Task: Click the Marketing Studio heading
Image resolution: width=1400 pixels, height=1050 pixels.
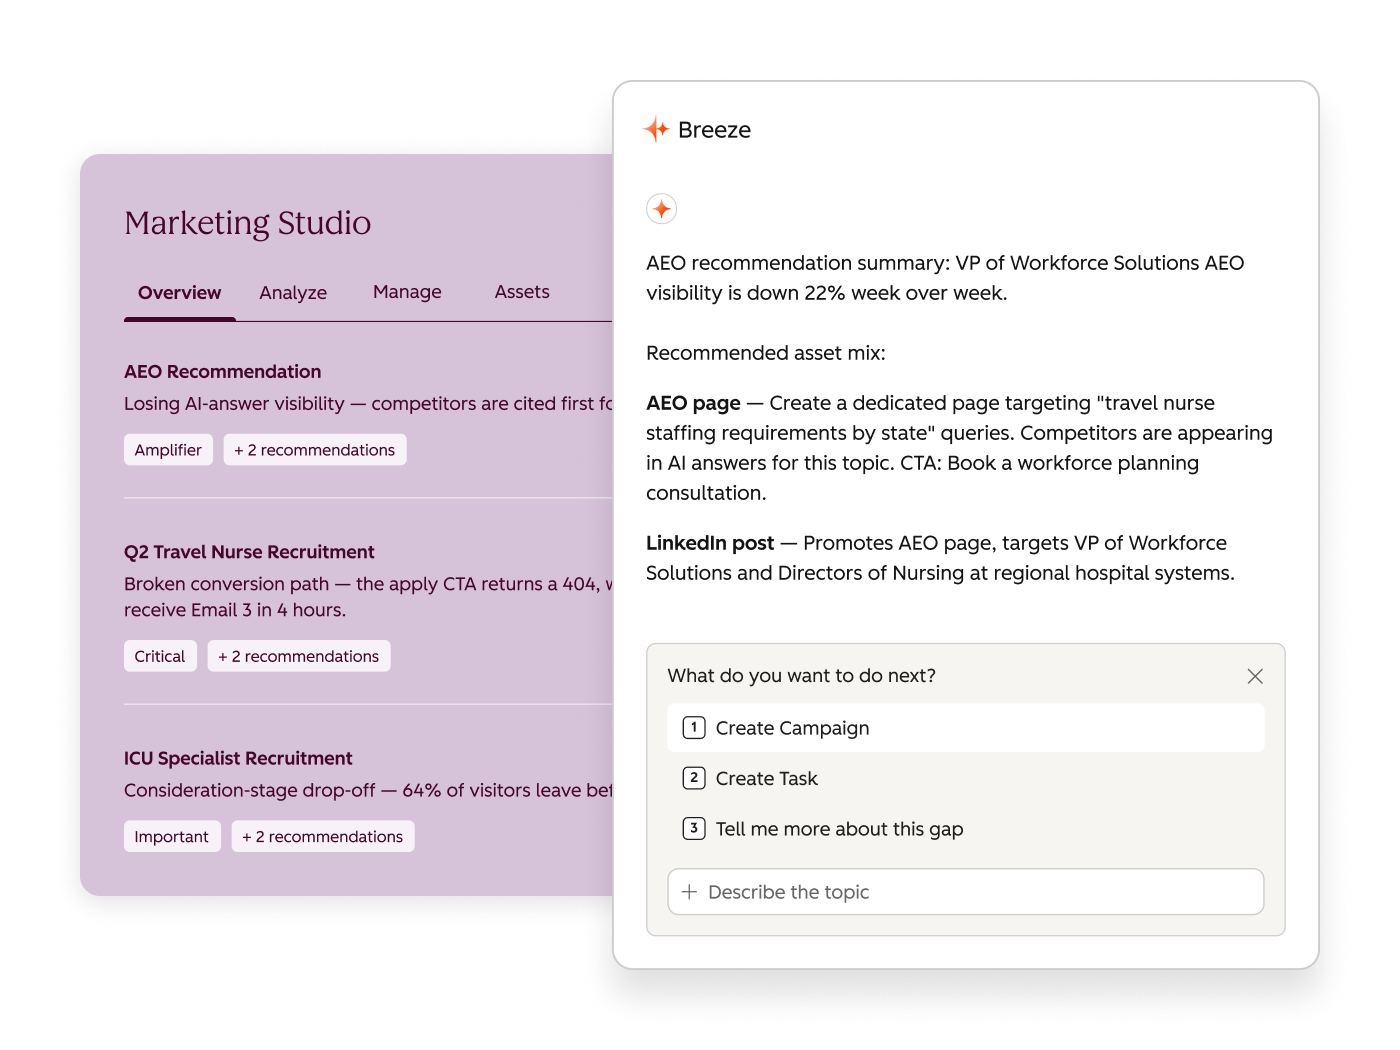Action: click(248, 223)
